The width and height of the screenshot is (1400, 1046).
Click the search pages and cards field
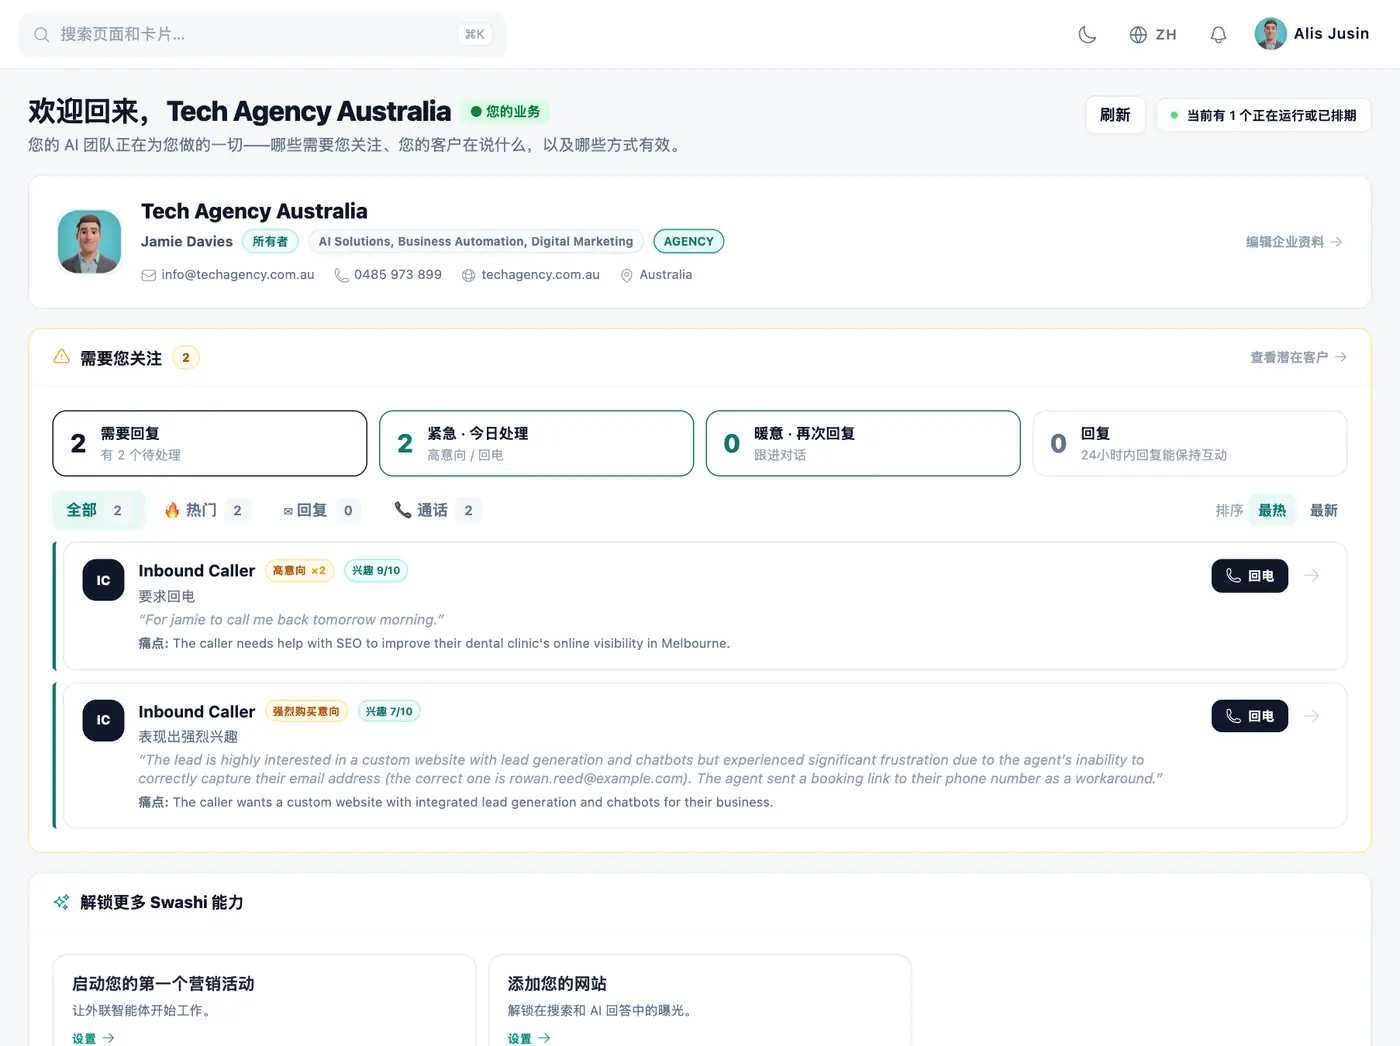point(262,34)
